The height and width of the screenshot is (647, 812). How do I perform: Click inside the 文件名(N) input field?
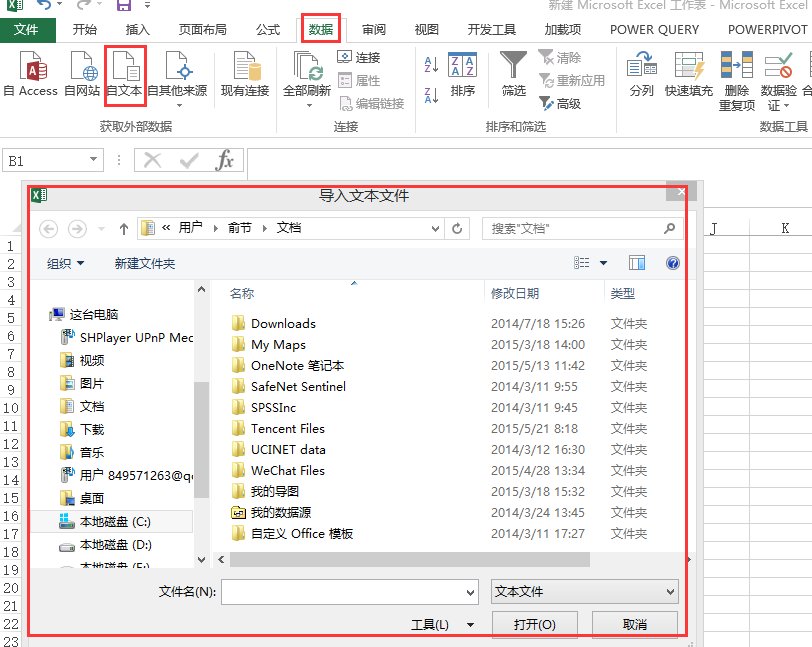350,592
